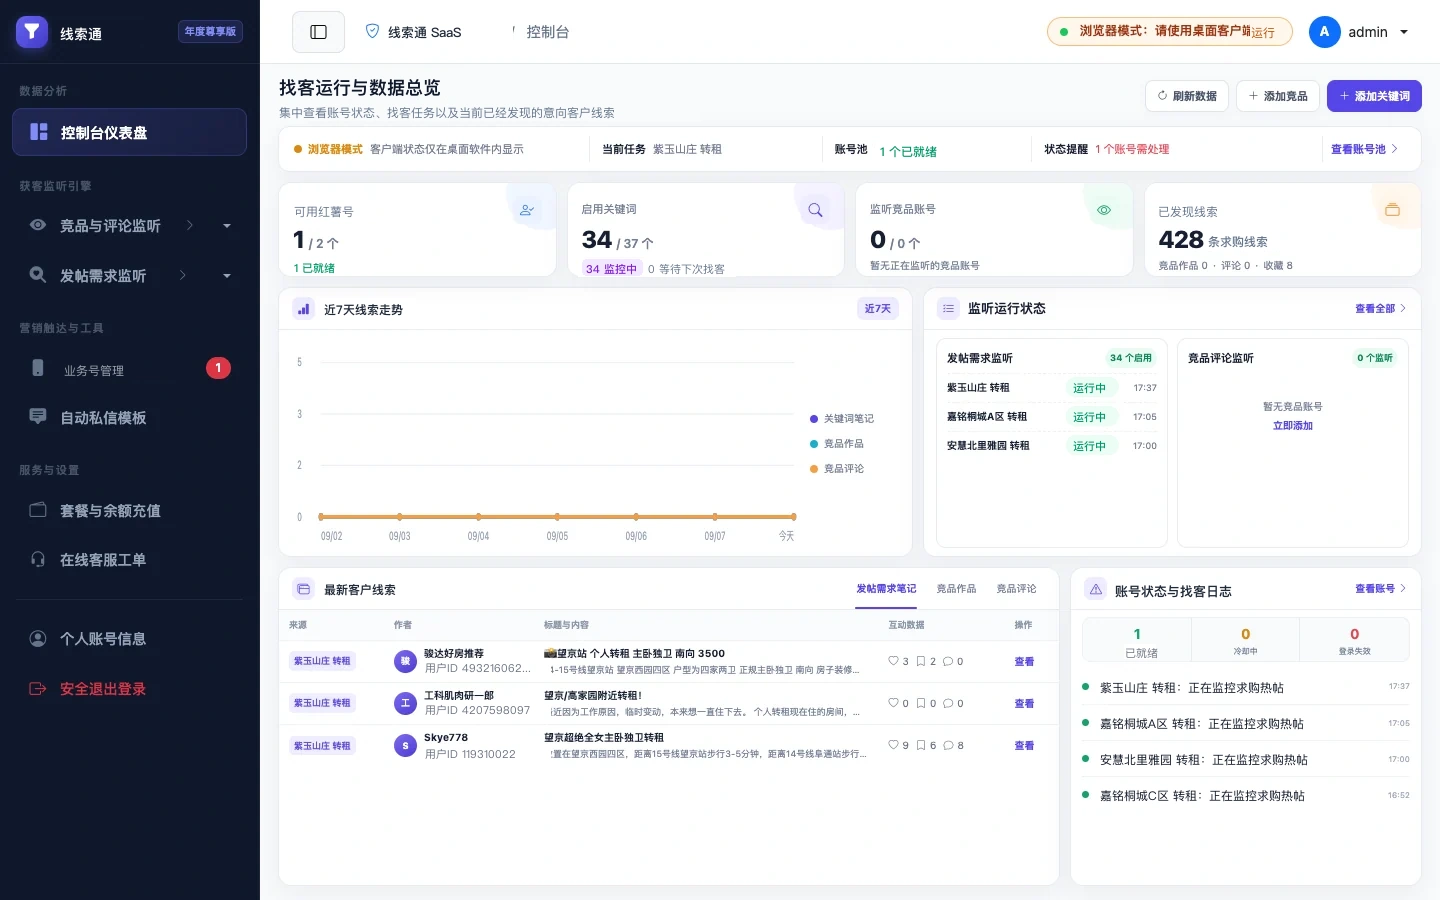Click the magnifier icon for 发帖需求监听
The image size is (1440, 900).
[x=38, y=275]
